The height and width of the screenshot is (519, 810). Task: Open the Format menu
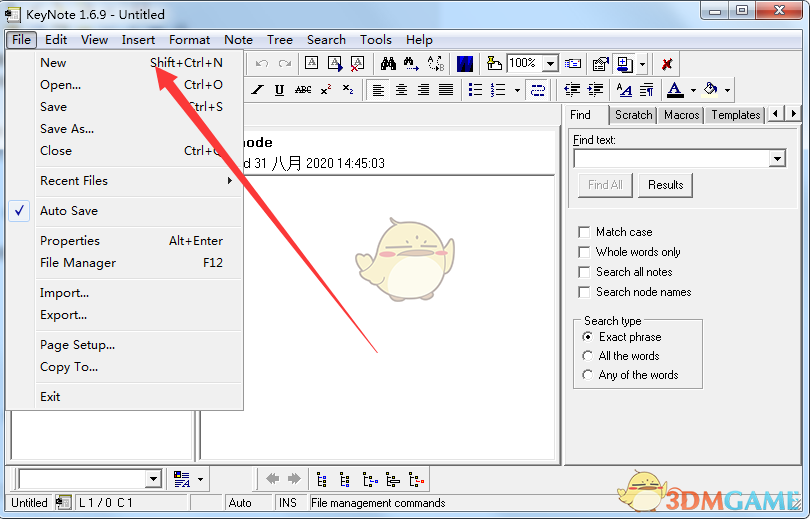click(x=190, y=40)
